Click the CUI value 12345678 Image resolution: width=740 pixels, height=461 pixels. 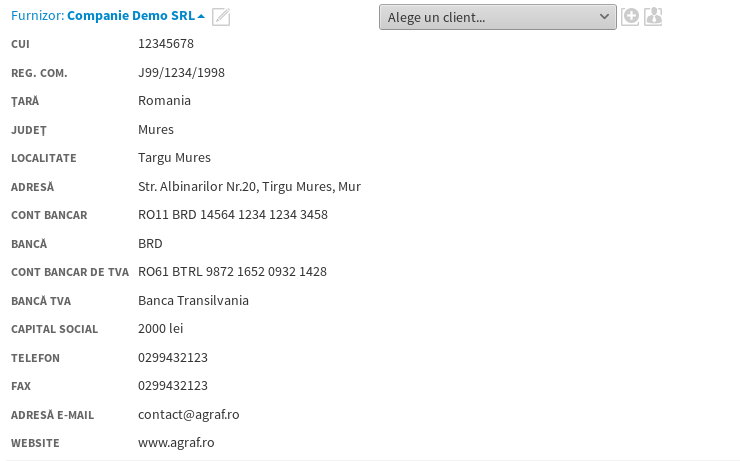pos(166,44)
